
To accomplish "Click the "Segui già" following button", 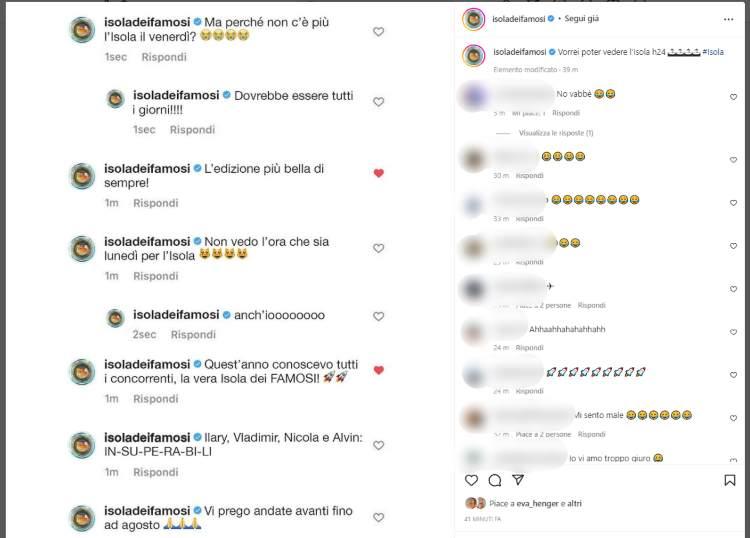I will point(582,19).
